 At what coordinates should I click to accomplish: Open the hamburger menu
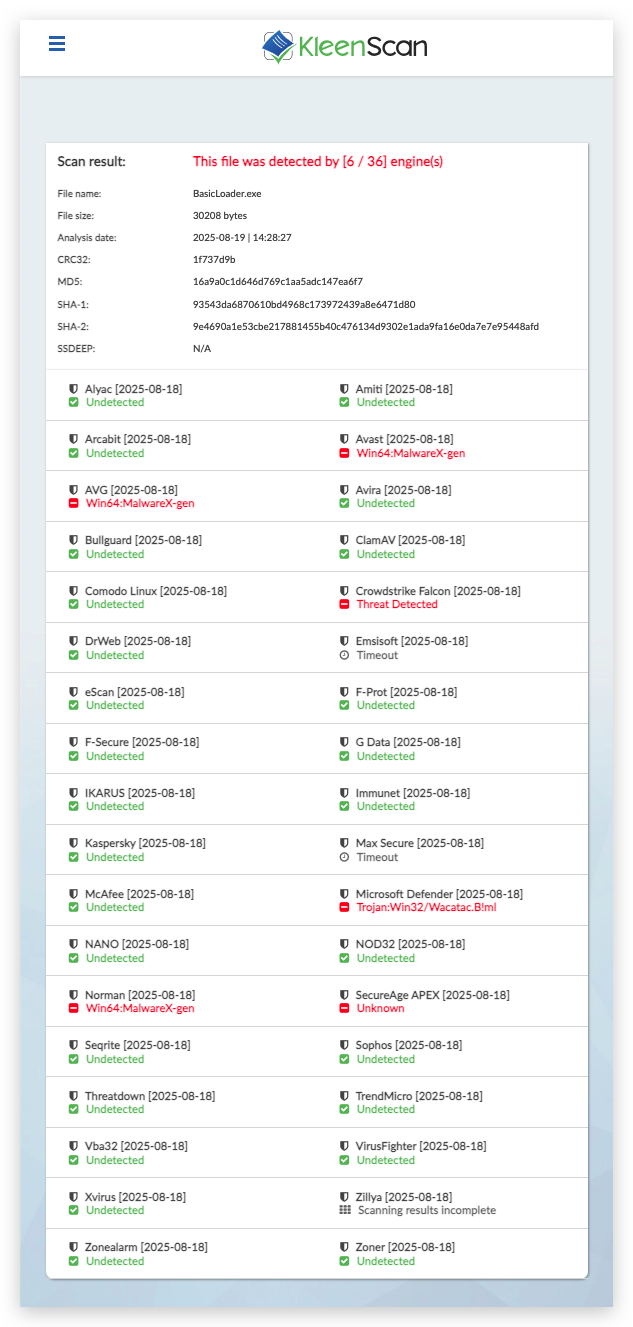57,43
